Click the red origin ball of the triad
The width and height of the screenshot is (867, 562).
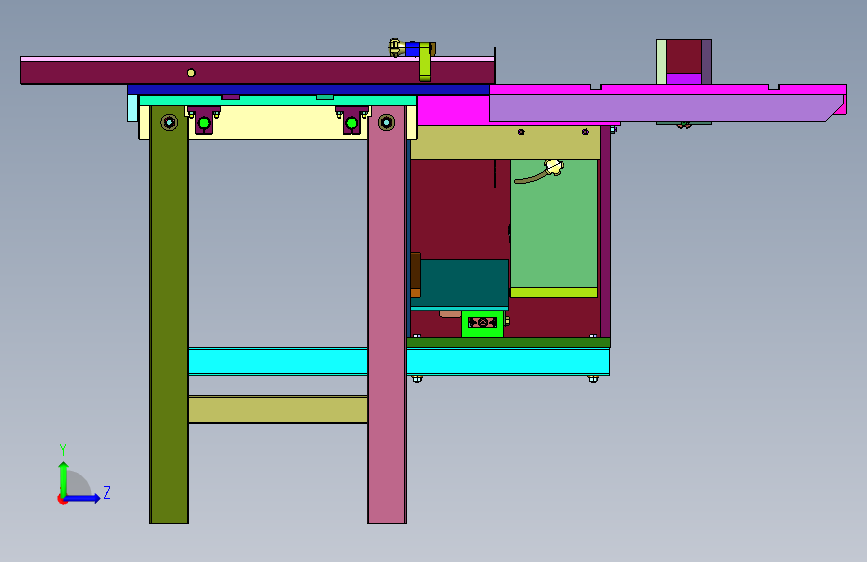tap(62, 499)
